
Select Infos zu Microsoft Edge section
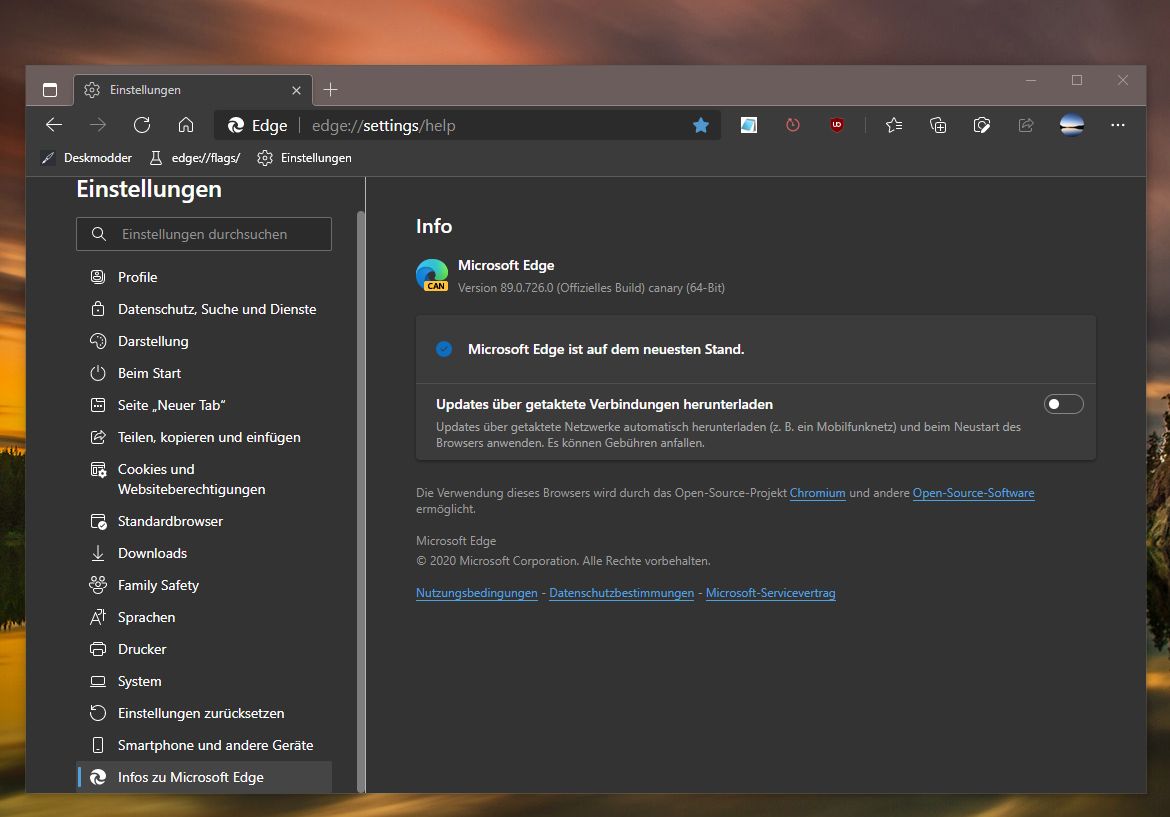coord(204,777)
